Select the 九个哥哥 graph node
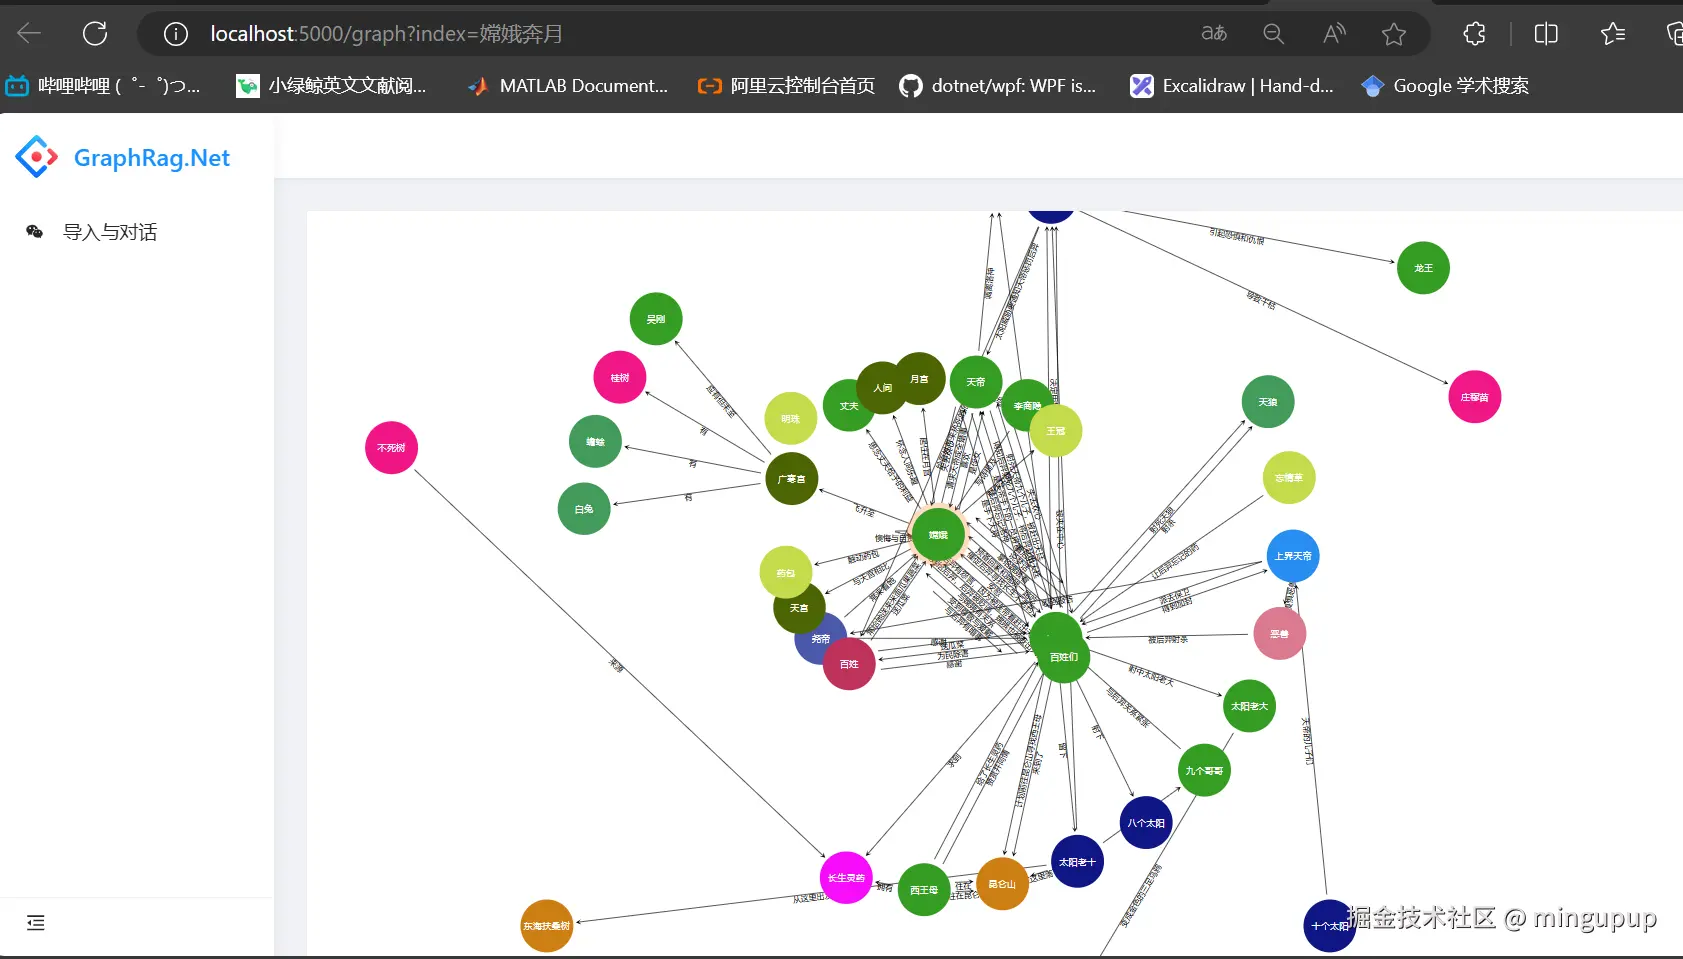1683x959 pixels. click(x=1204, y=770)
